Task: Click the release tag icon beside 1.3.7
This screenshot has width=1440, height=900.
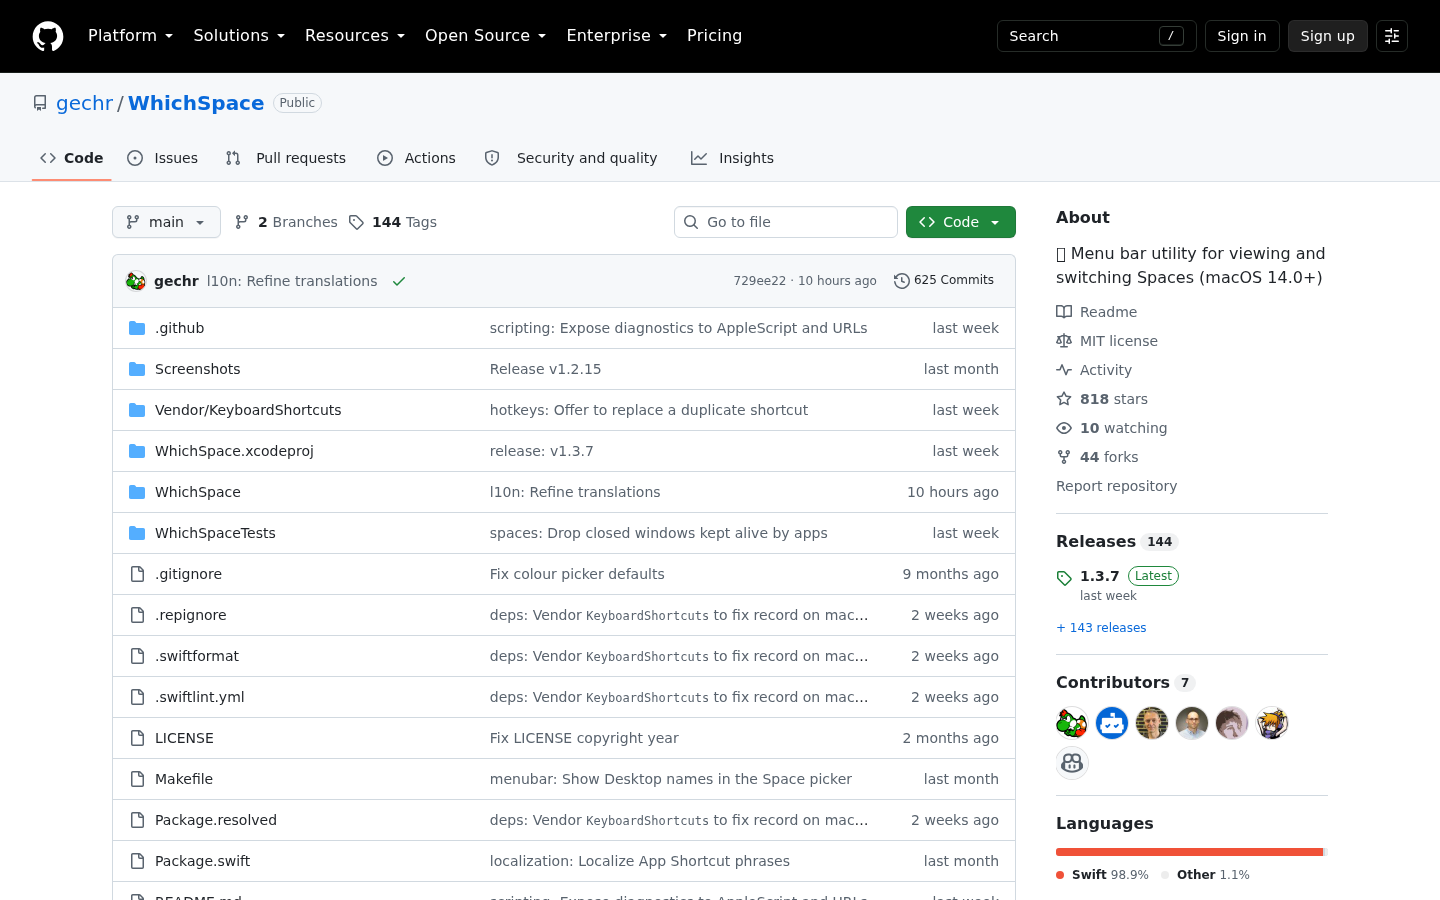Action: pyautogui.click(x=1064, y=578)
